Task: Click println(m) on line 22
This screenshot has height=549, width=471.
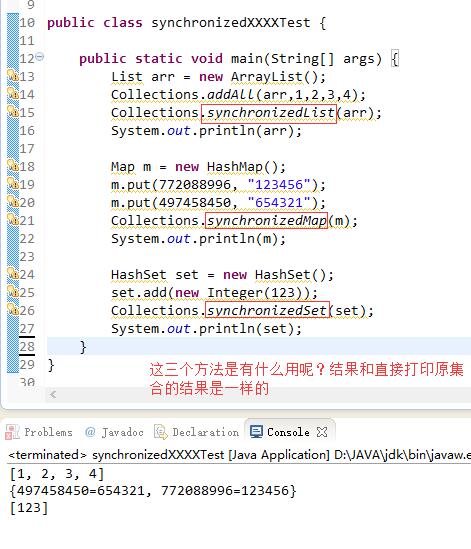Action: pyautogui.click(x=238, y=239)
